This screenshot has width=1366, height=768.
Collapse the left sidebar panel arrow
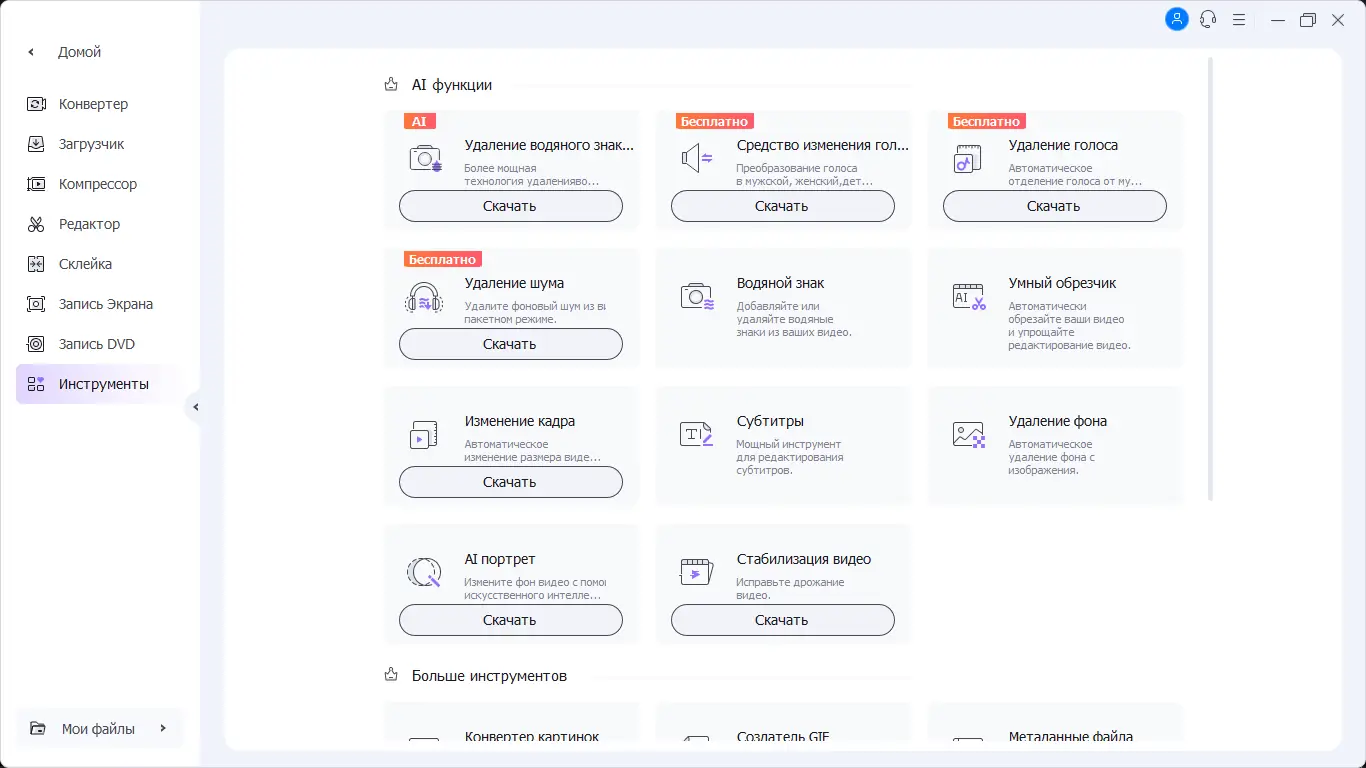coord(195,407)
